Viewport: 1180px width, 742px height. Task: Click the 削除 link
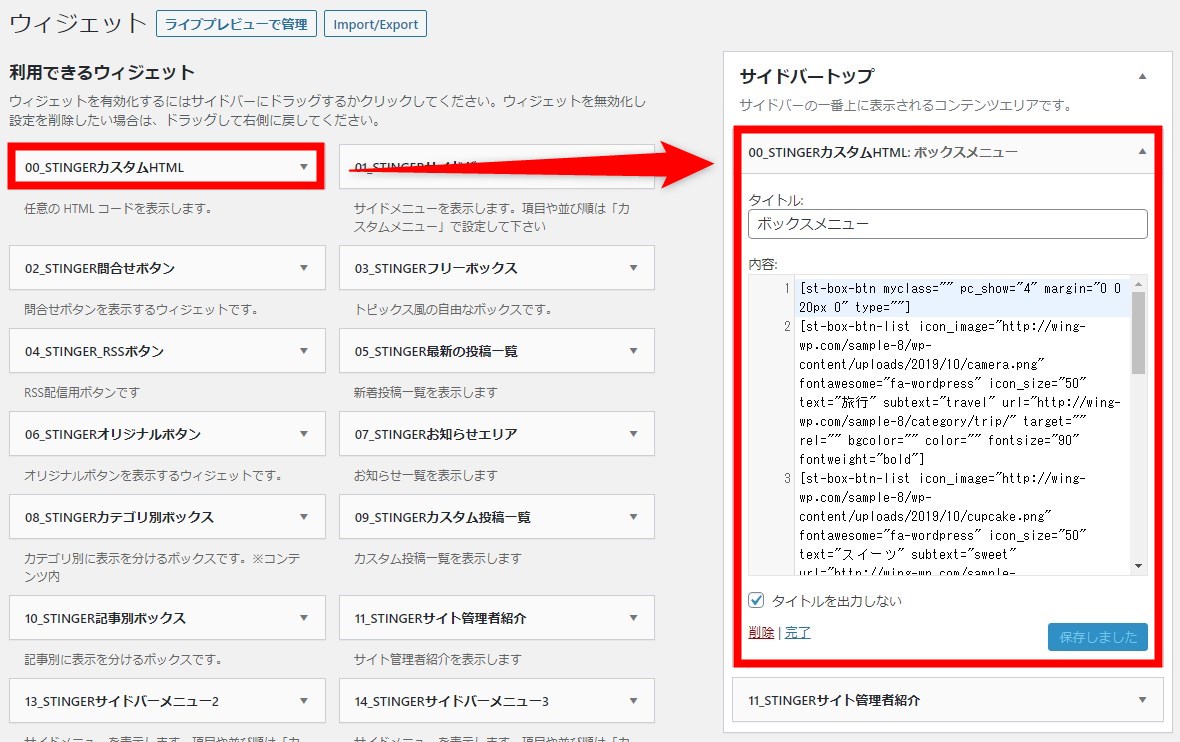pyautogui.click(x=760, y=632)
